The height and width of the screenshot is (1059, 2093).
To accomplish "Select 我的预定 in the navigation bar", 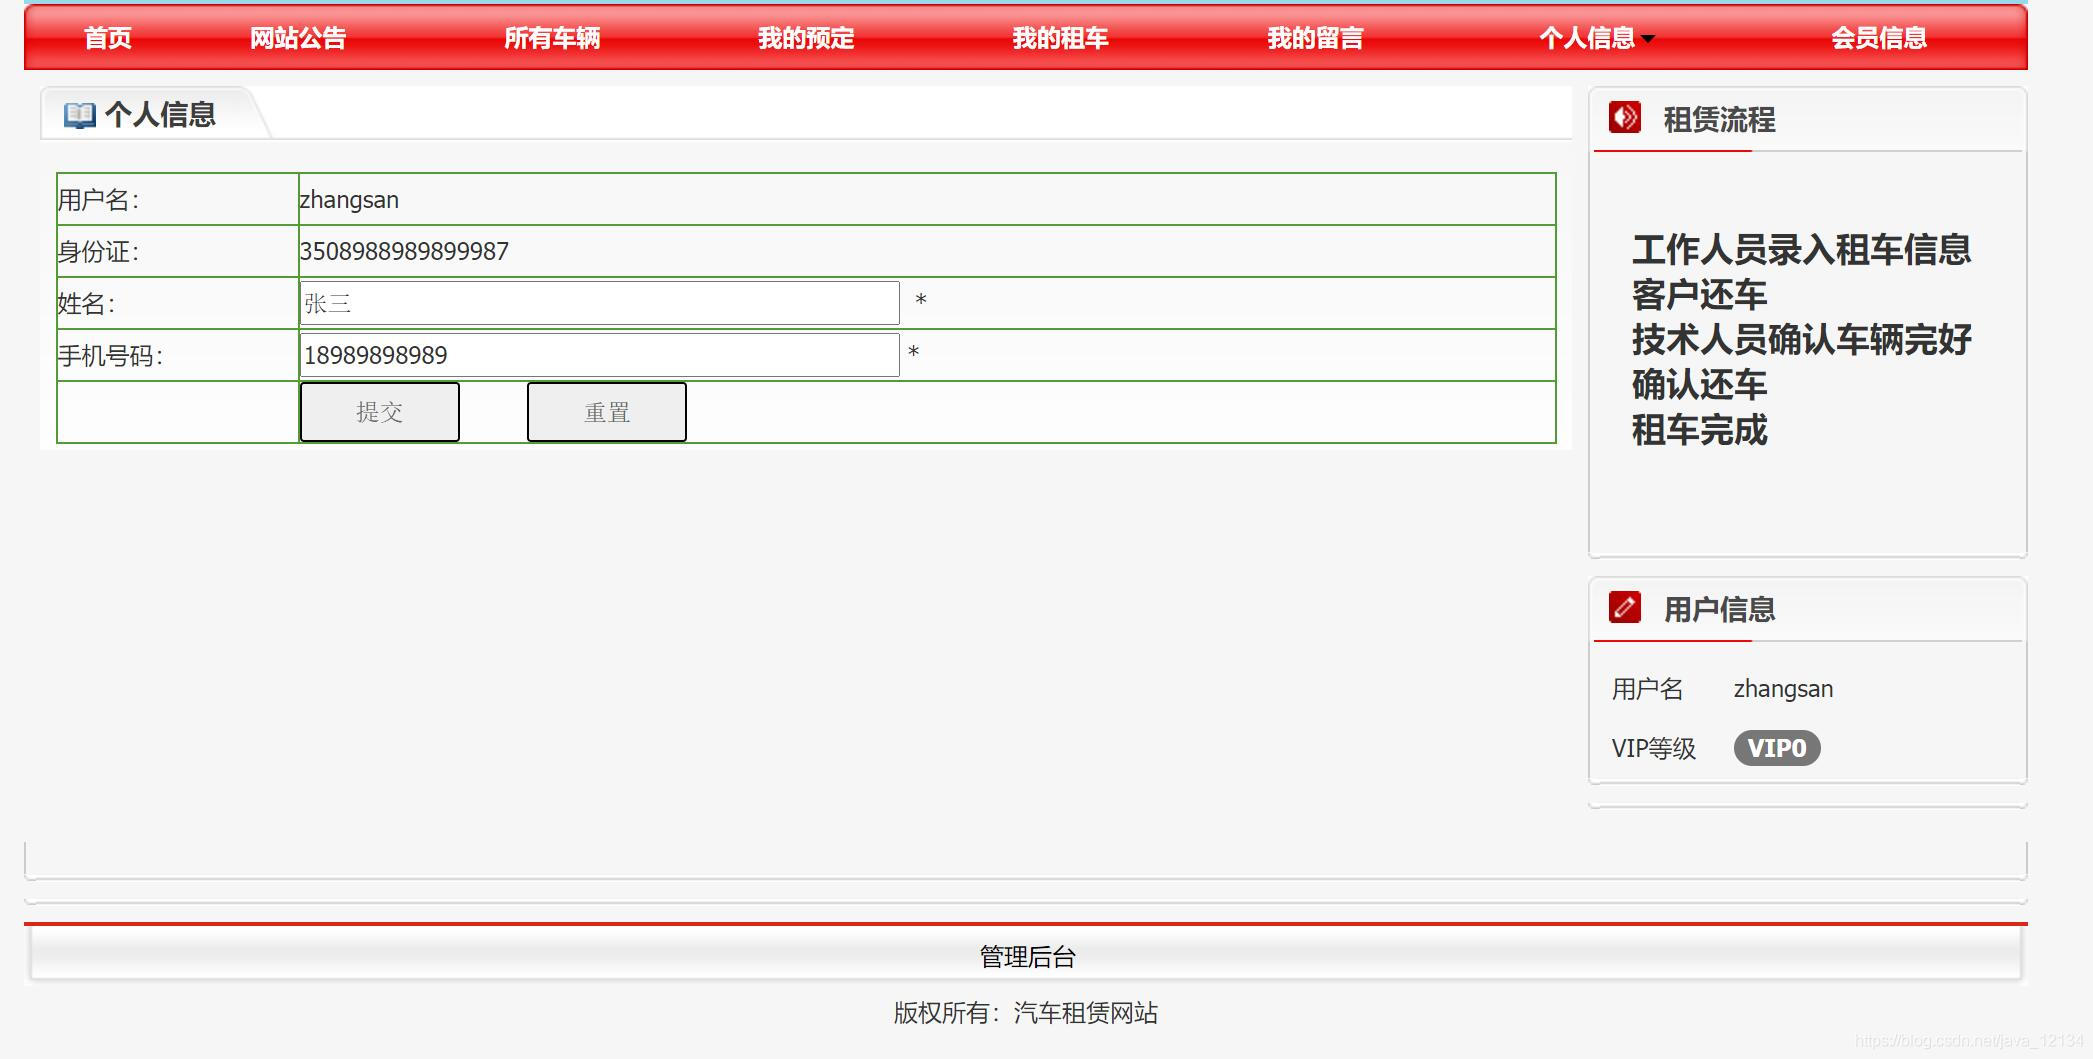I will 806,38.
